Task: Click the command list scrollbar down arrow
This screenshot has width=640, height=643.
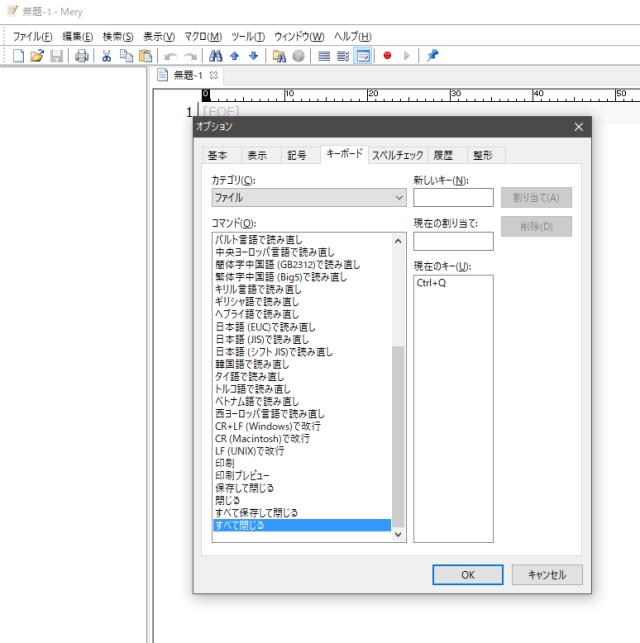Action: click(399, 535)
